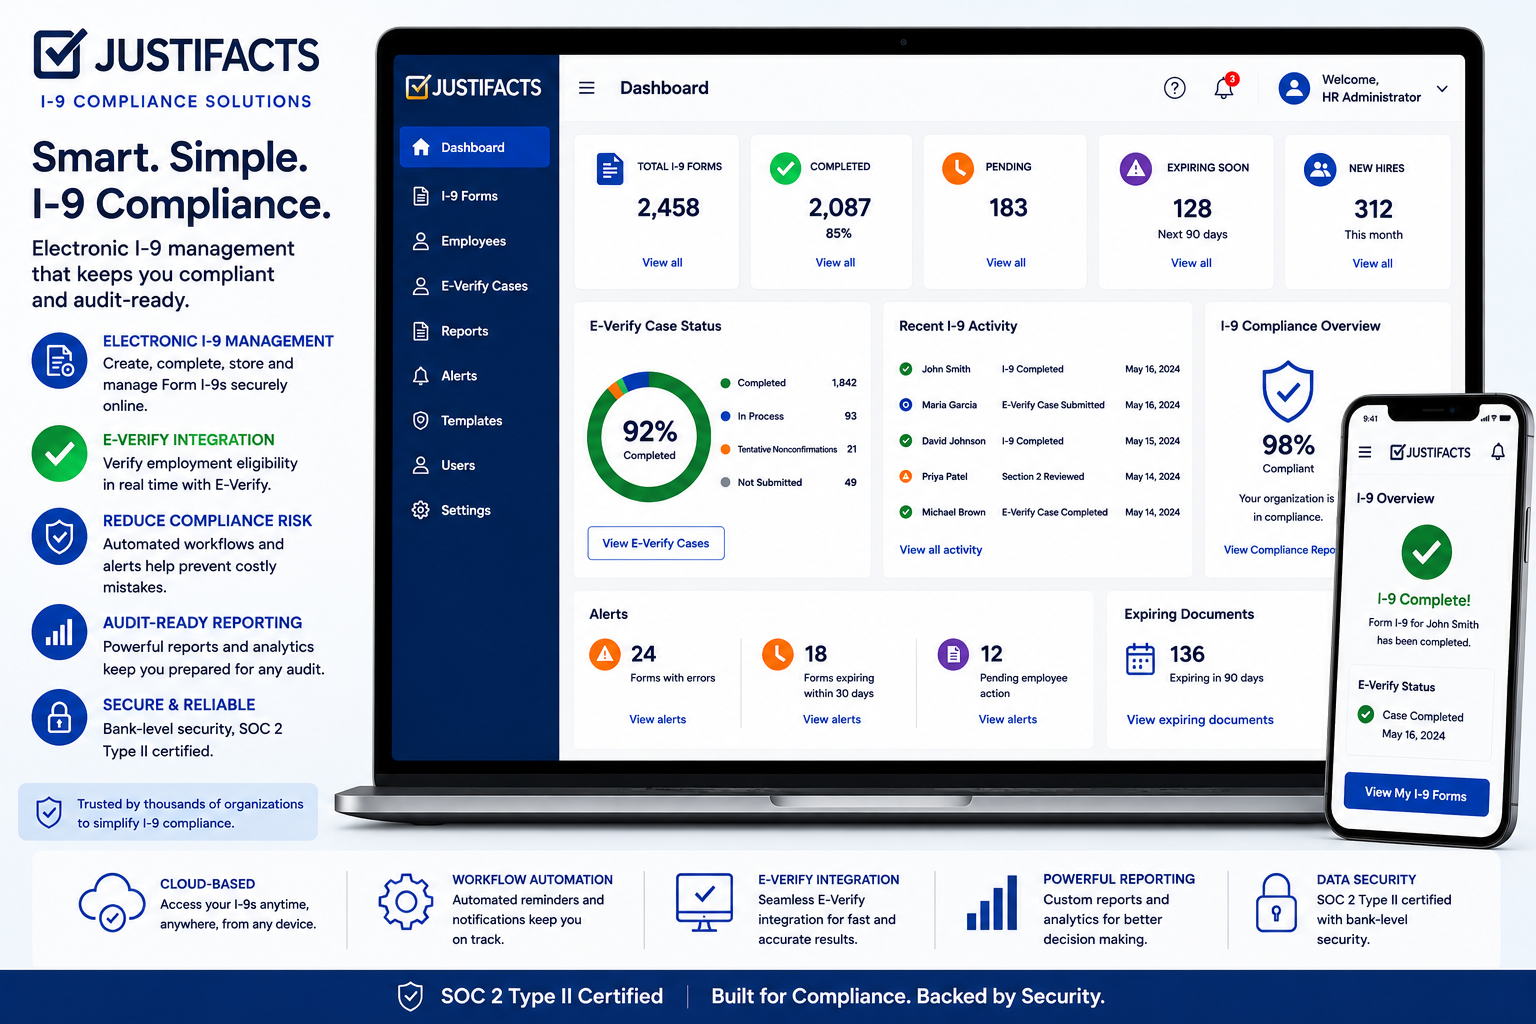Click the 98% Compliant shield icon
The width and height of the screenshot is (1536, 1024).
click(1288, 392)
